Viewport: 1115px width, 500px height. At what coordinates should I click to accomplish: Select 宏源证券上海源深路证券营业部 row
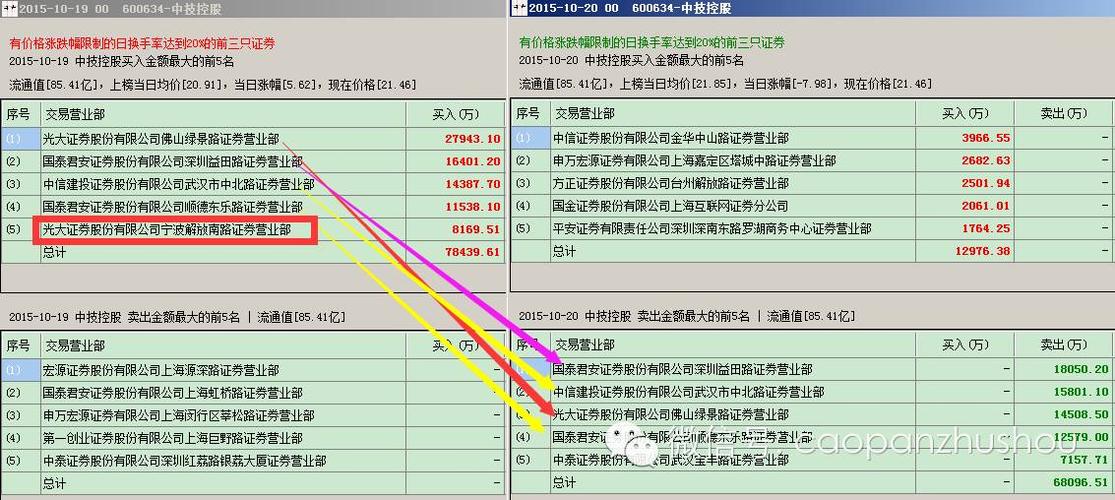tap(253, 371)
